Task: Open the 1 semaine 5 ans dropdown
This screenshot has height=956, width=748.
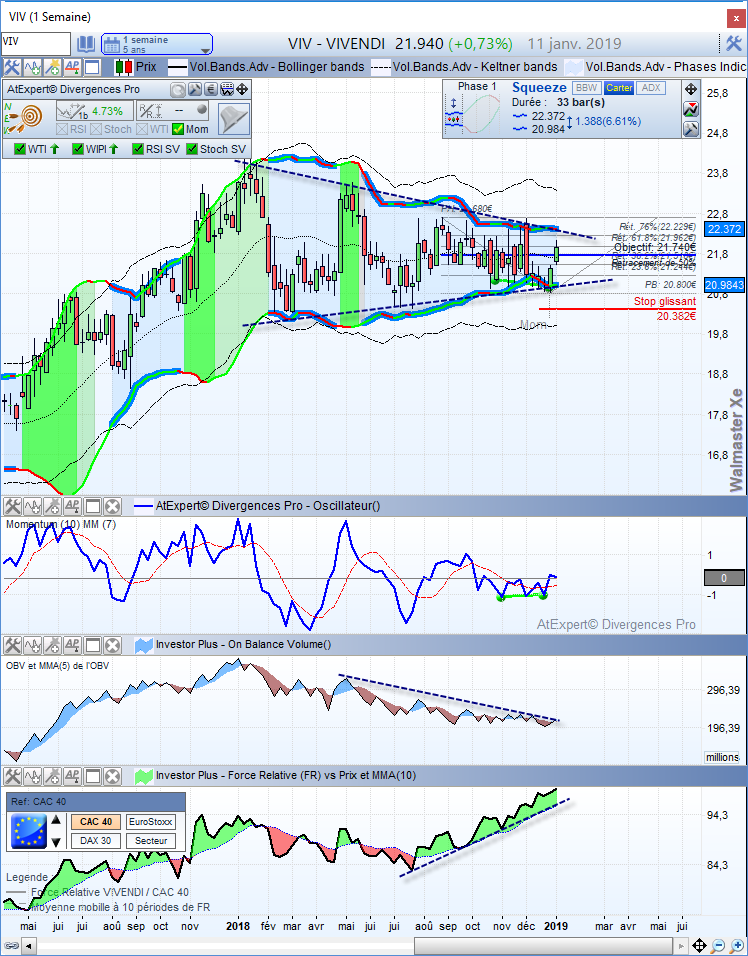Action: point(157,44)
